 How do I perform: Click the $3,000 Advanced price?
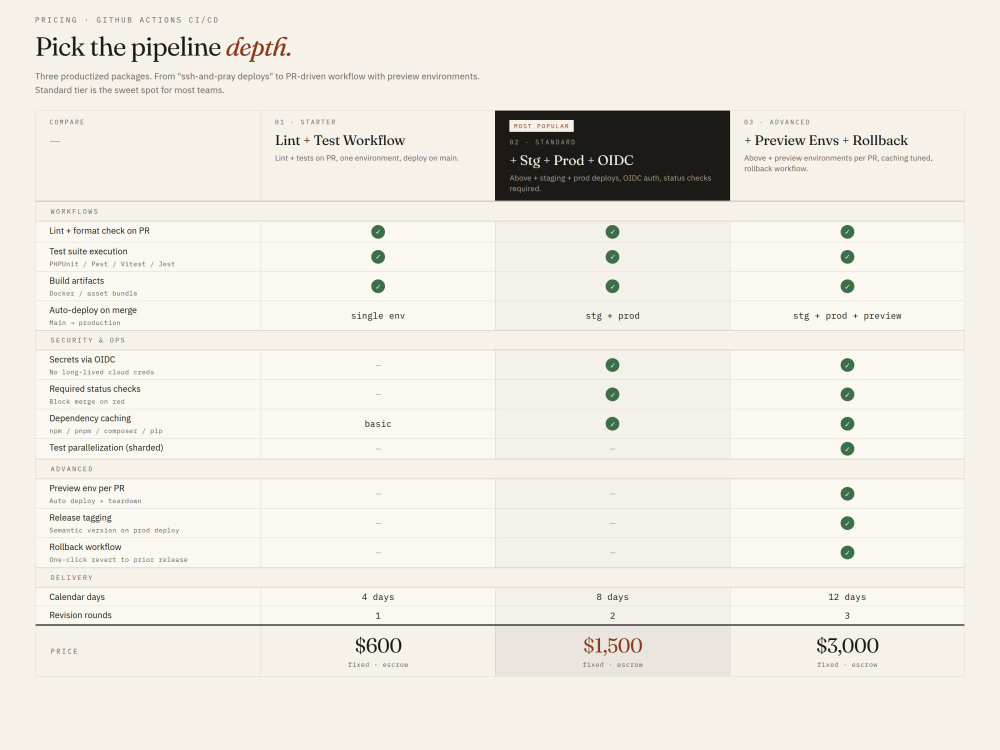point(847,645)
